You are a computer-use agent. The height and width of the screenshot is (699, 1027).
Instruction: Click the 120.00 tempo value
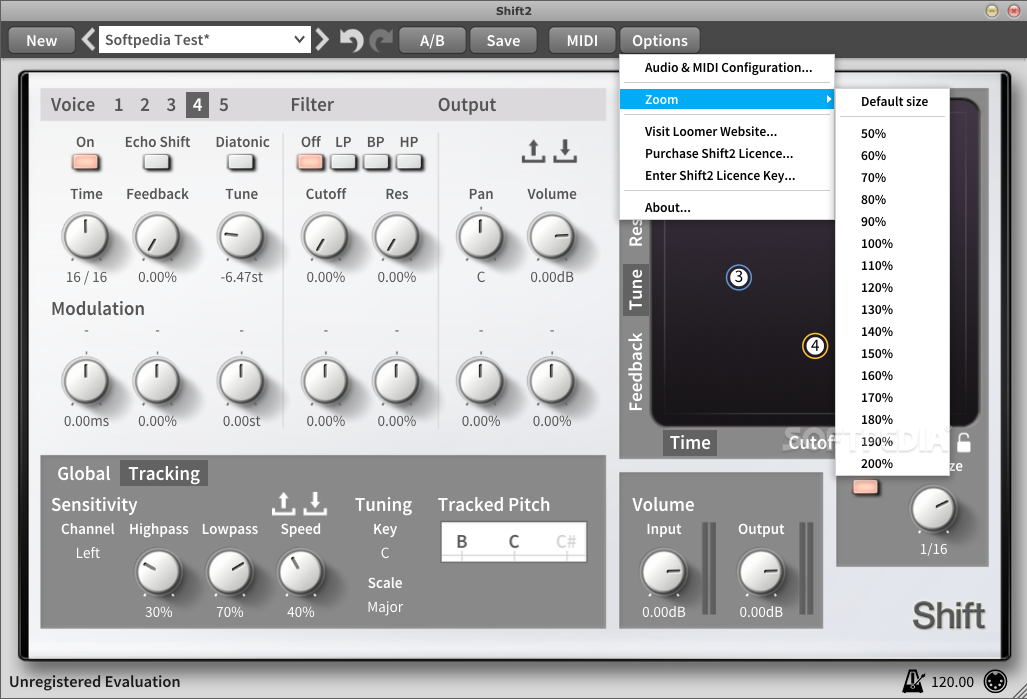click(952, 682)
